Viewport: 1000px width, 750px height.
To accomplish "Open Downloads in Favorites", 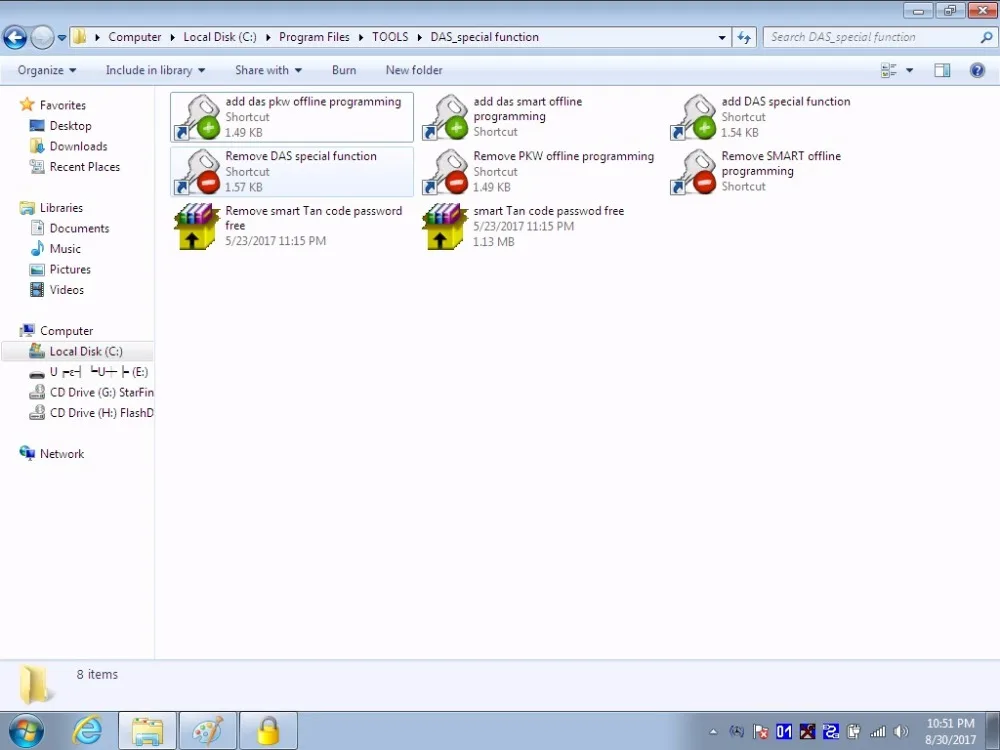I will click(x=78, y=146).
